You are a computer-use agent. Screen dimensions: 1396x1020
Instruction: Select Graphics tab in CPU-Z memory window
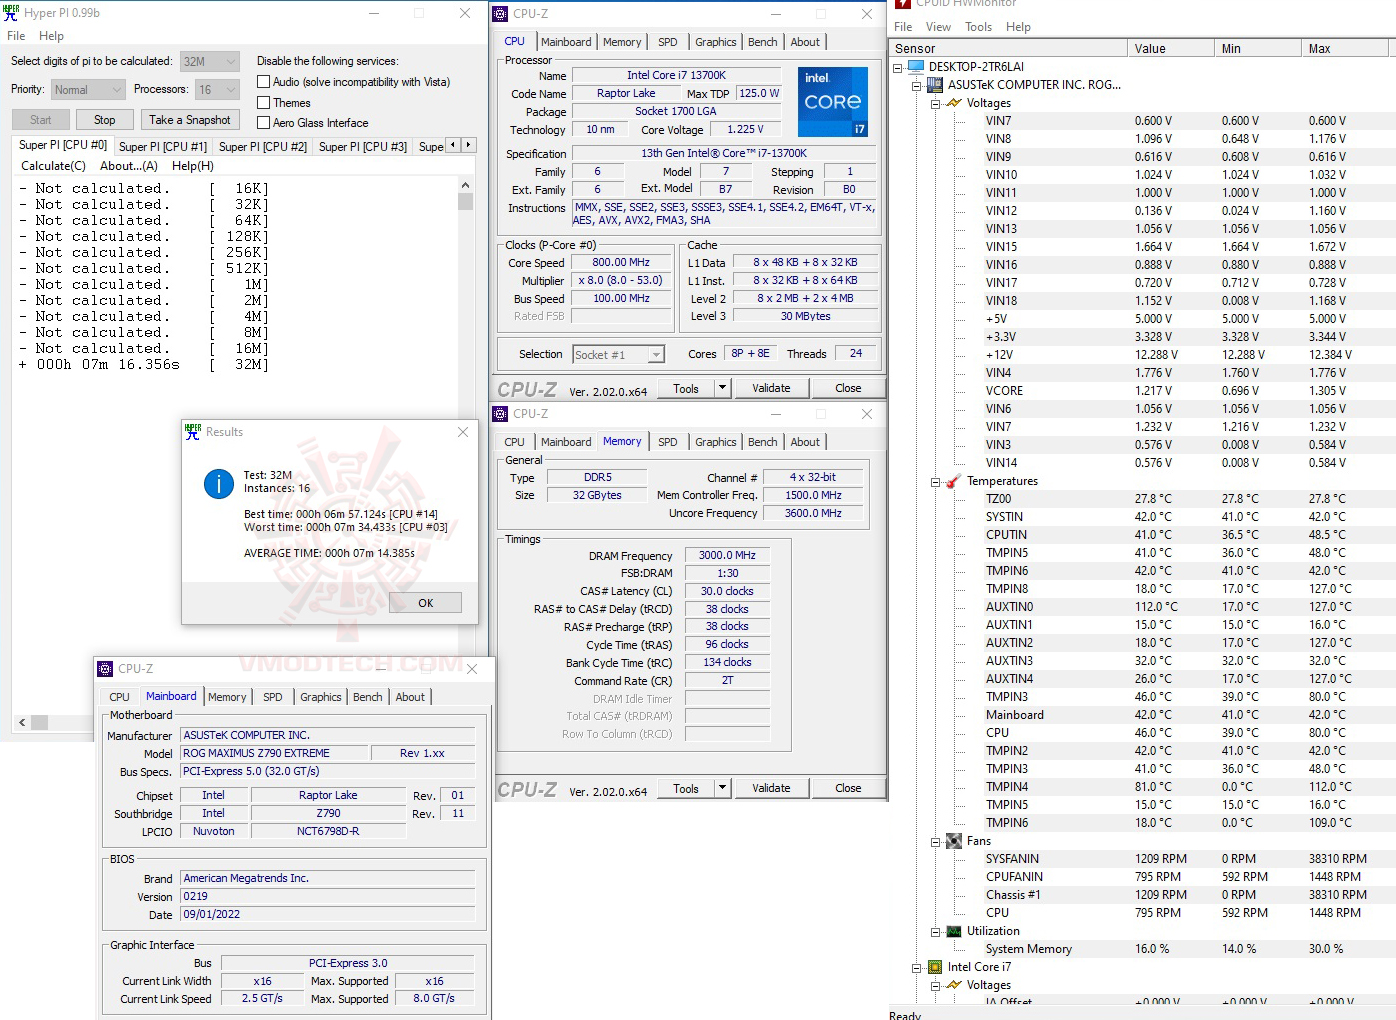[716, 442]
